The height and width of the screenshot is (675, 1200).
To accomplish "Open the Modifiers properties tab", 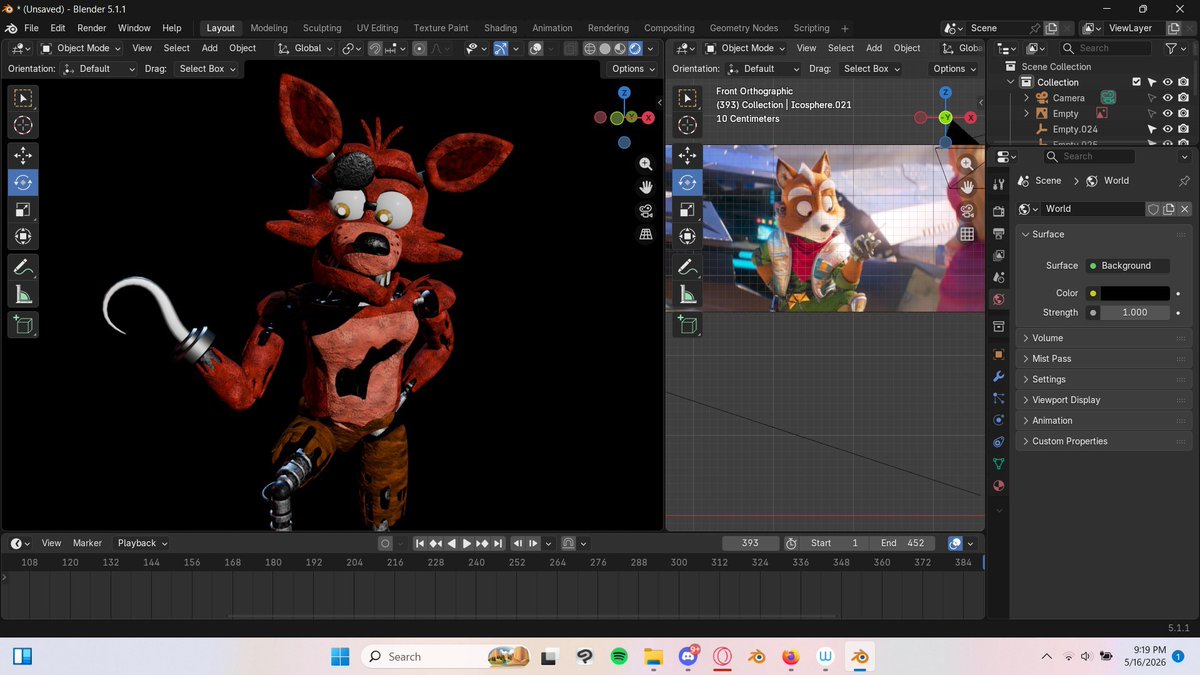I will tap(998, 376).
